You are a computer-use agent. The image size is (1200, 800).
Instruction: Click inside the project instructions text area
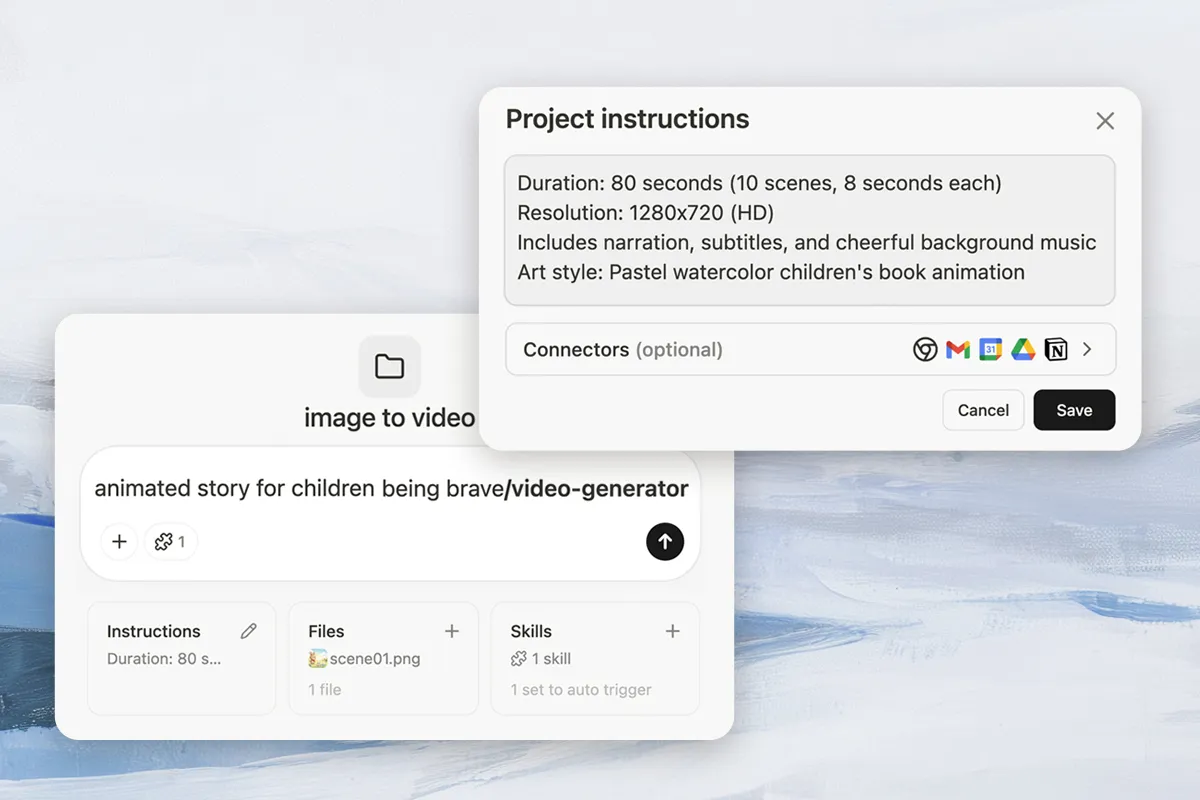tap(809, 229)
